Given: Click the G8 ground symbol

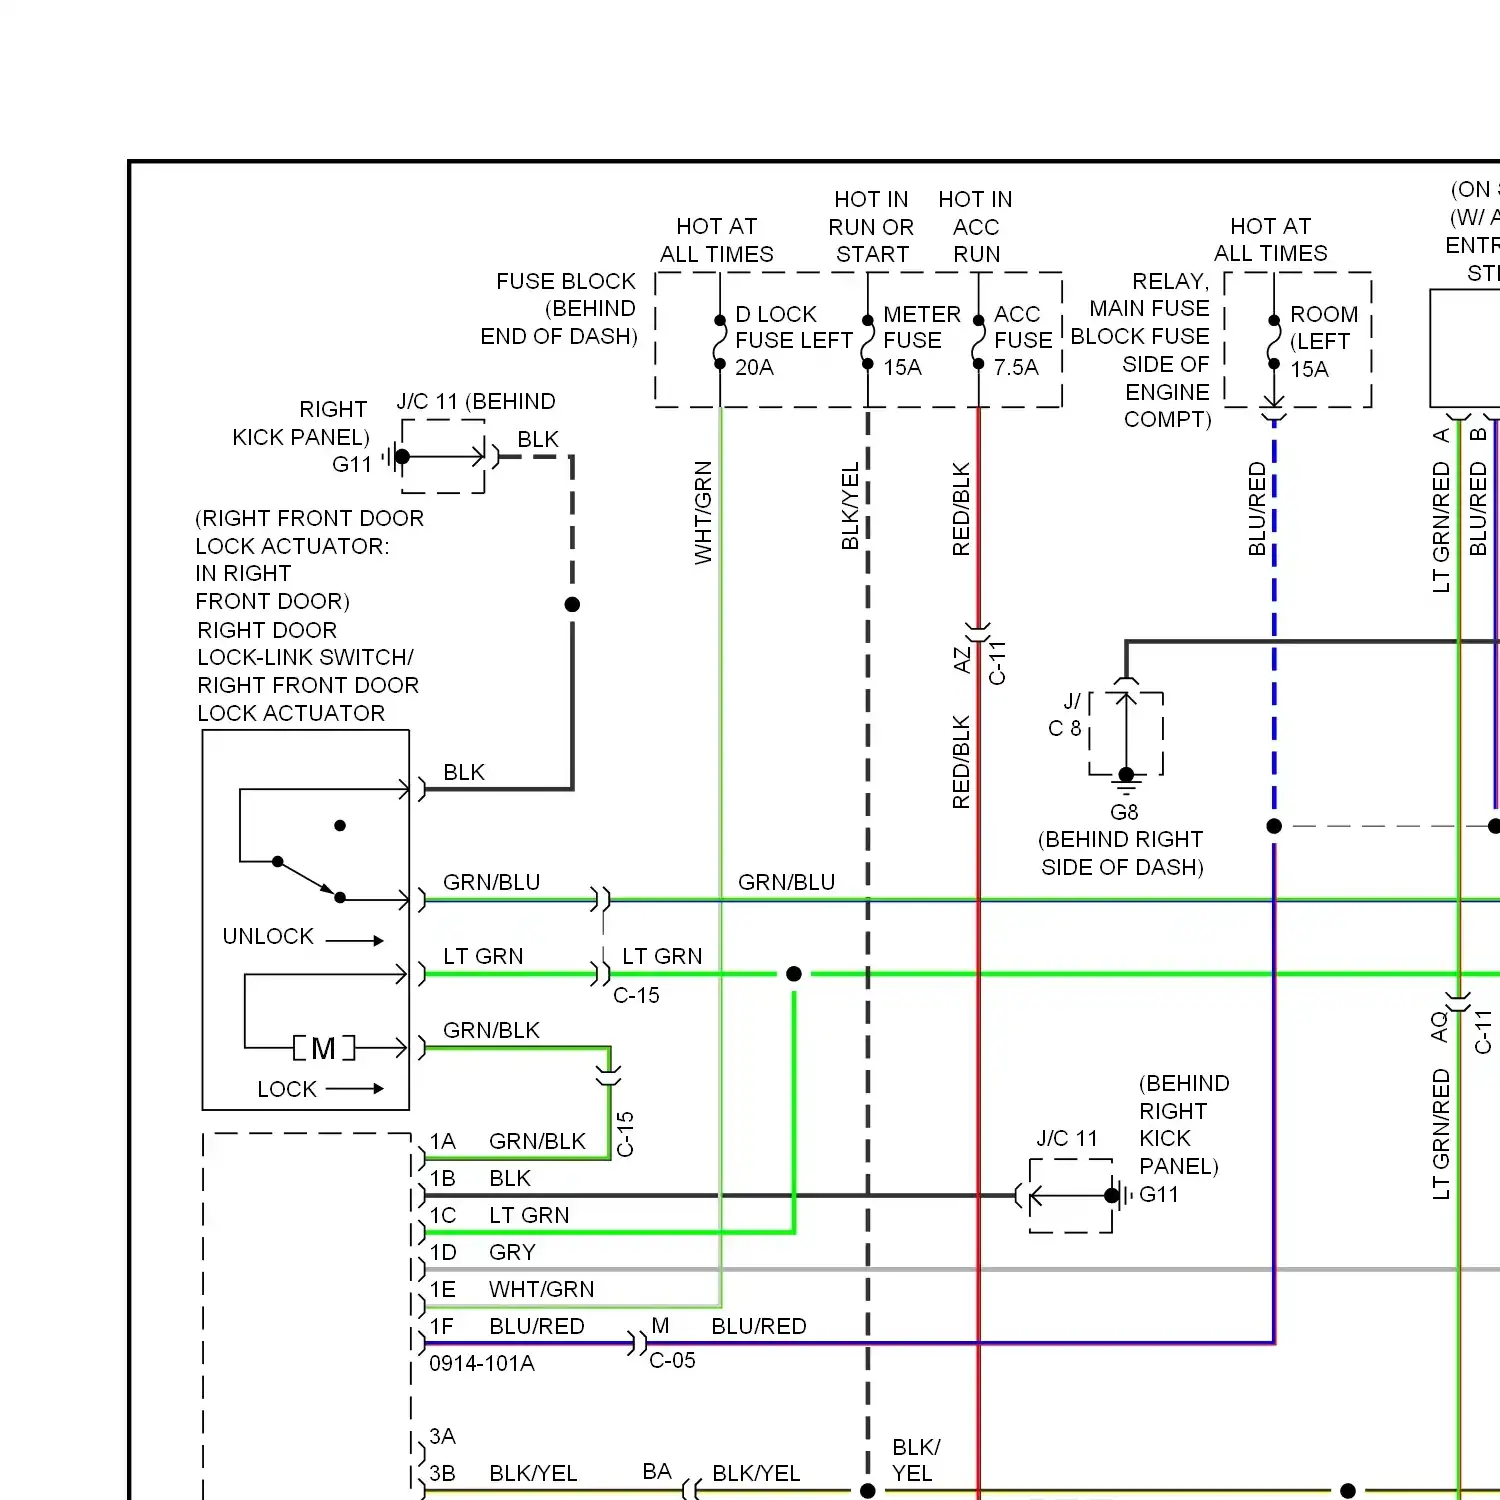Looking at the screenshot, I should coord(1126,781).
